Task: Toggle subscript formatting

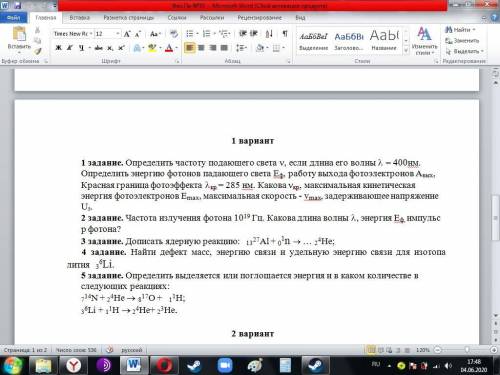Action: [x=110, y=48]
